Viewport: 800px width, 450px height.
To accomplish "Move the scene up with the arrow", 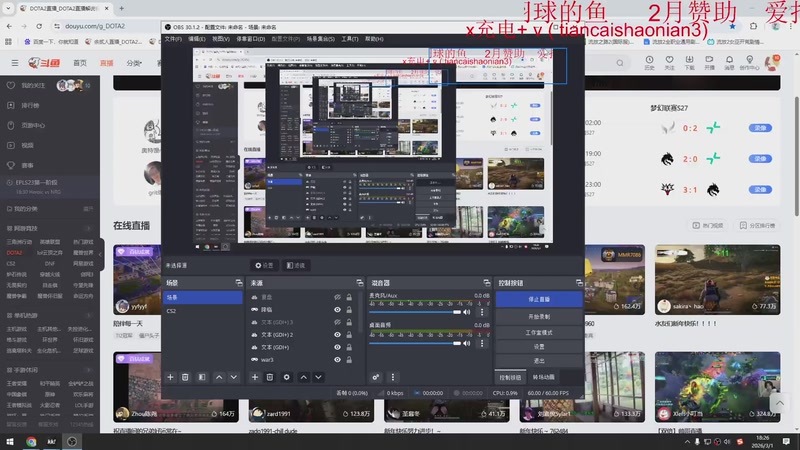I will pyautogui.click(x=219, y=377).
